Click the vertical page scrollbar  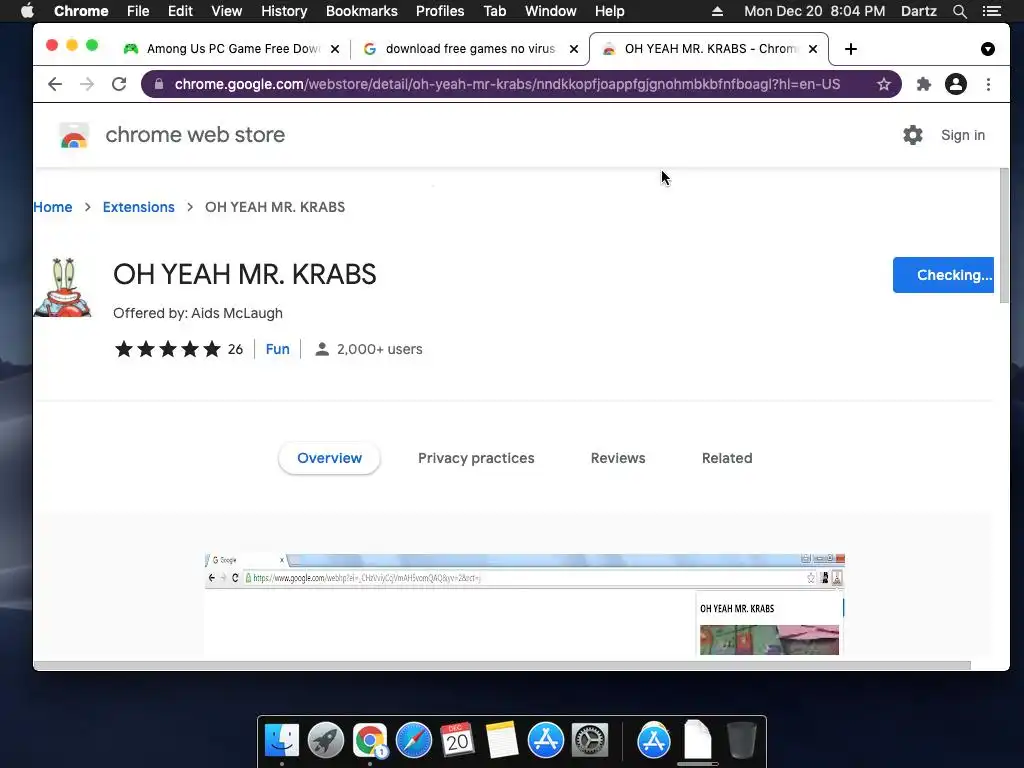(x=1004, y=235)
